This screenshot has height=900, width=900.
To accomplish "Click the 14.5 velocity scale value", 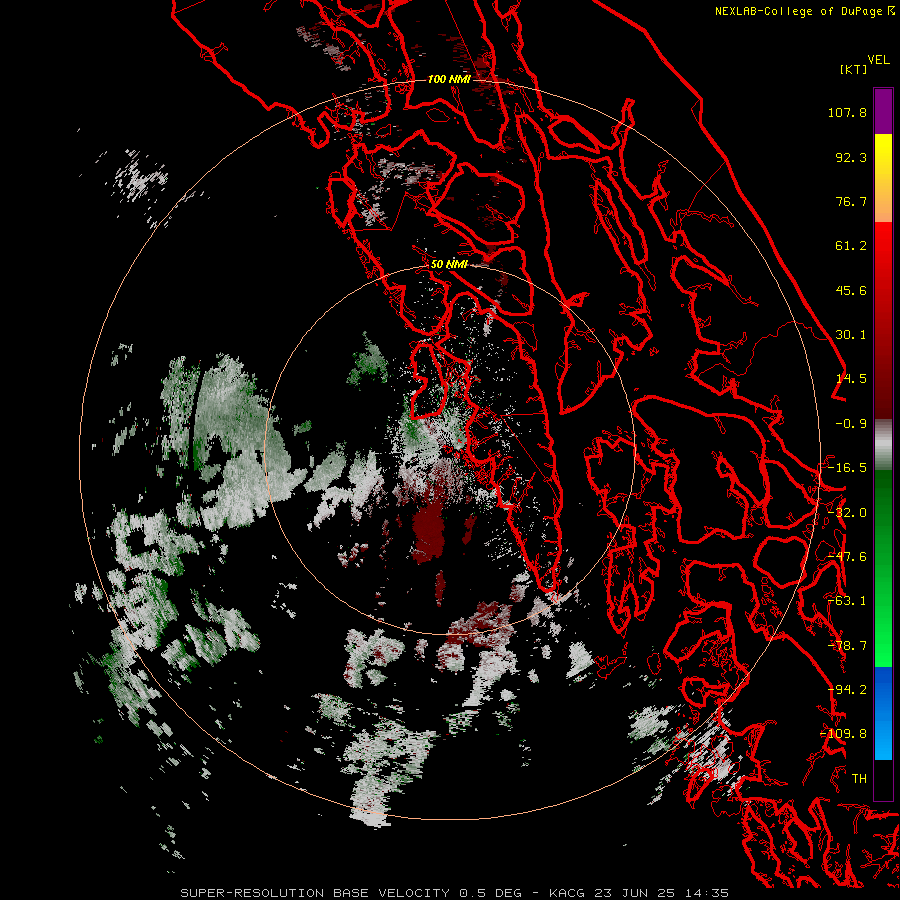I will coord(851,379).
